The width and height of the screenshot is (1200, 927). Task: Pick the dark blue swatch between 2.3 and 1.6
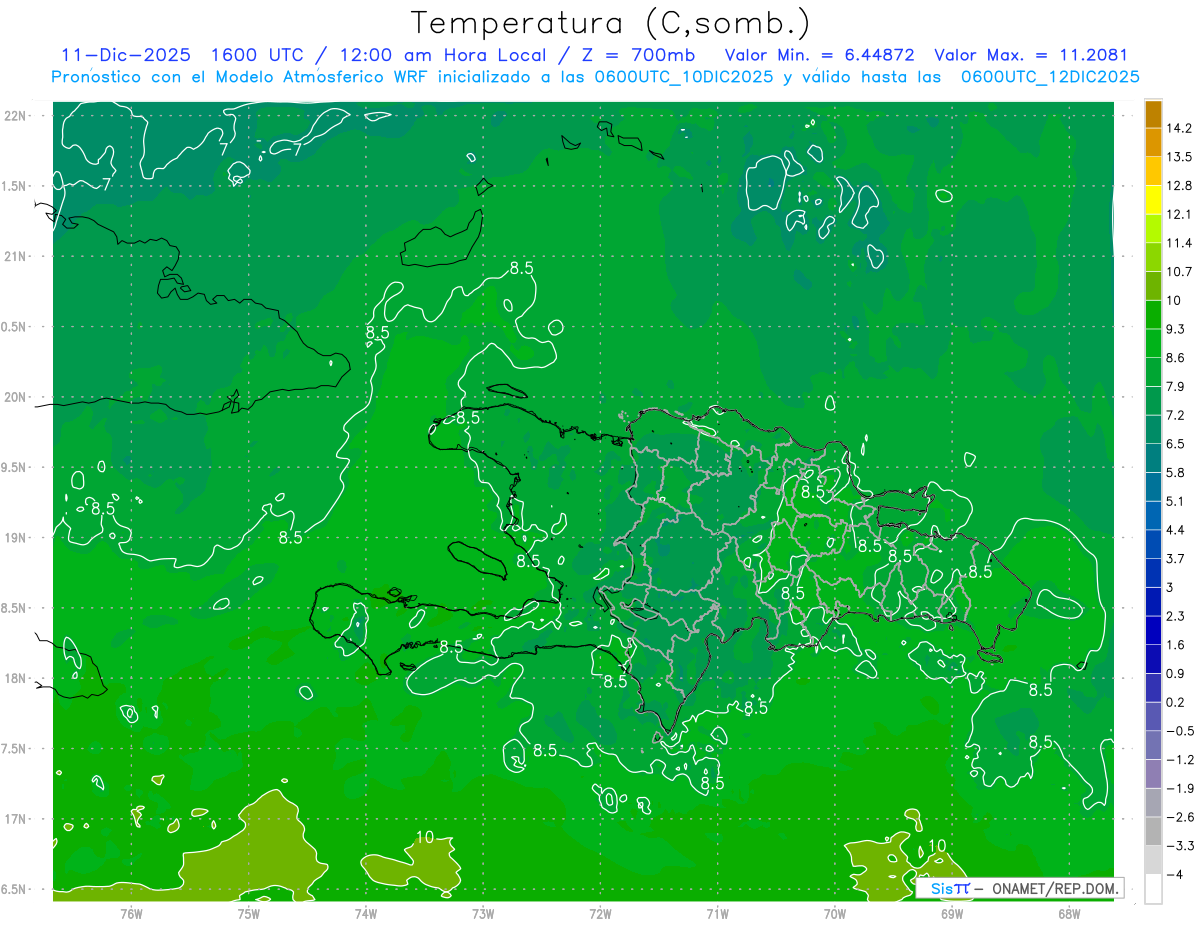pos(1153,631)
